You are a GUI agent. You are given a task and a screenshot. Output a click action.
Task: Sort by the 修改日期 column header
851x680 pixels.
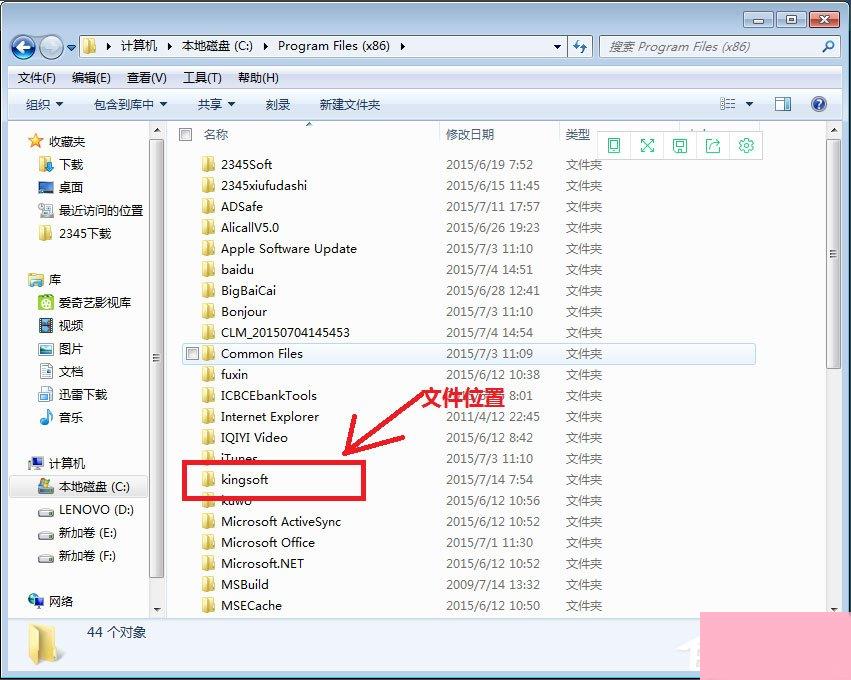coord(469,134)
